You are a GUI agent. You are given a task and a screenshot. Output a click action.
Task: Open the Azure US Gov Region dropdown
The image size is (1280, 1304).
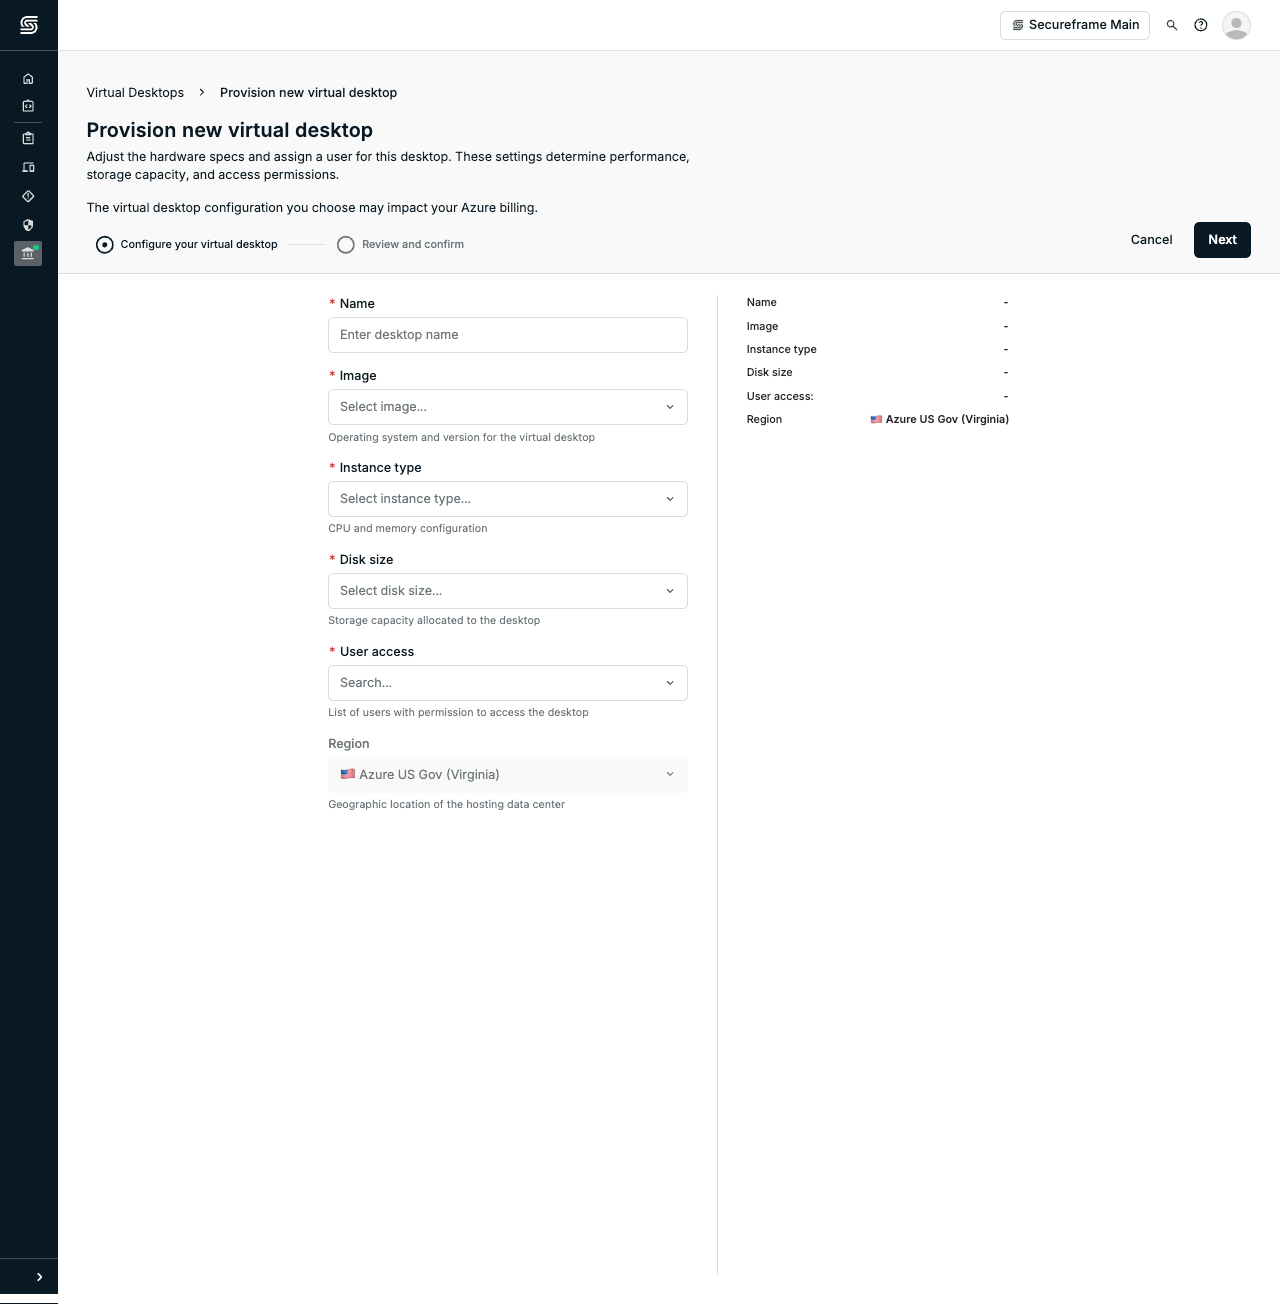click(508, 775)
